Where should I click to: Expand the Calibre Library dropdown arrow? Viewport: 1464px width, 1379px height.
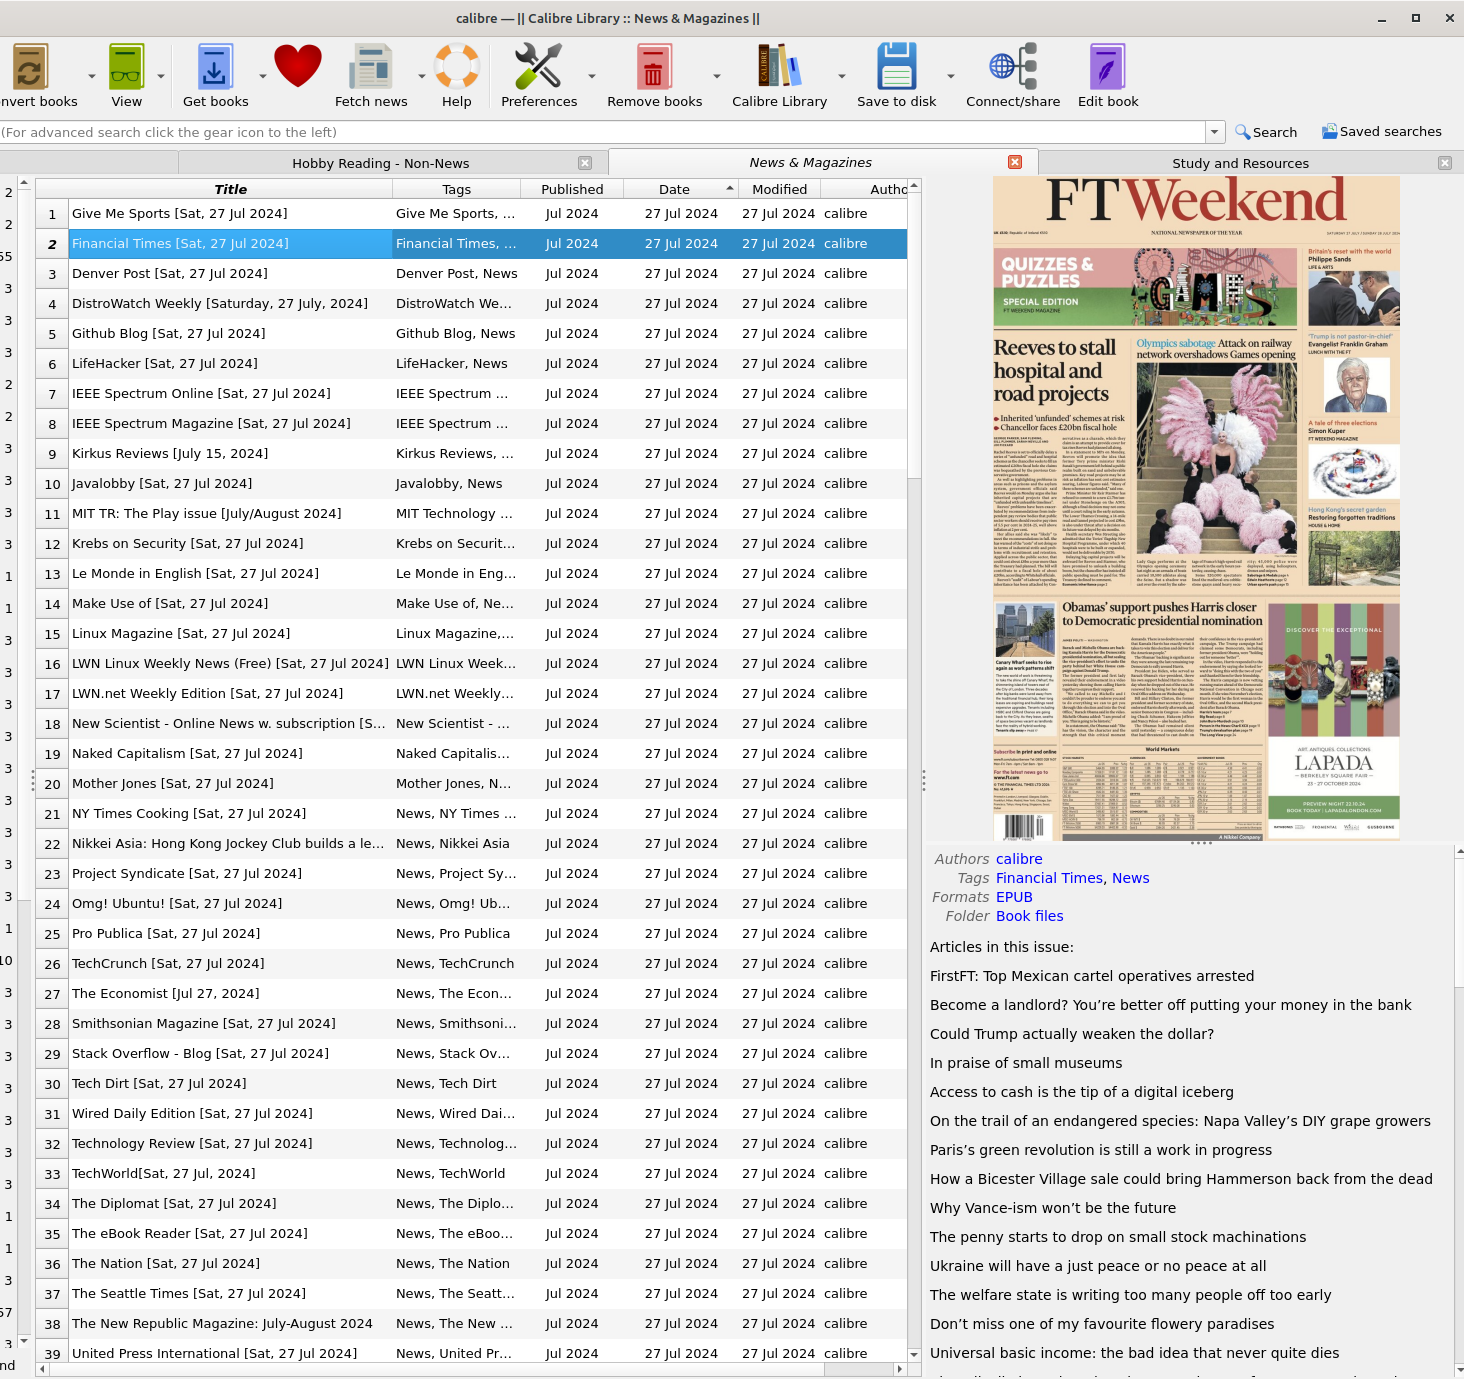point(841,76)
